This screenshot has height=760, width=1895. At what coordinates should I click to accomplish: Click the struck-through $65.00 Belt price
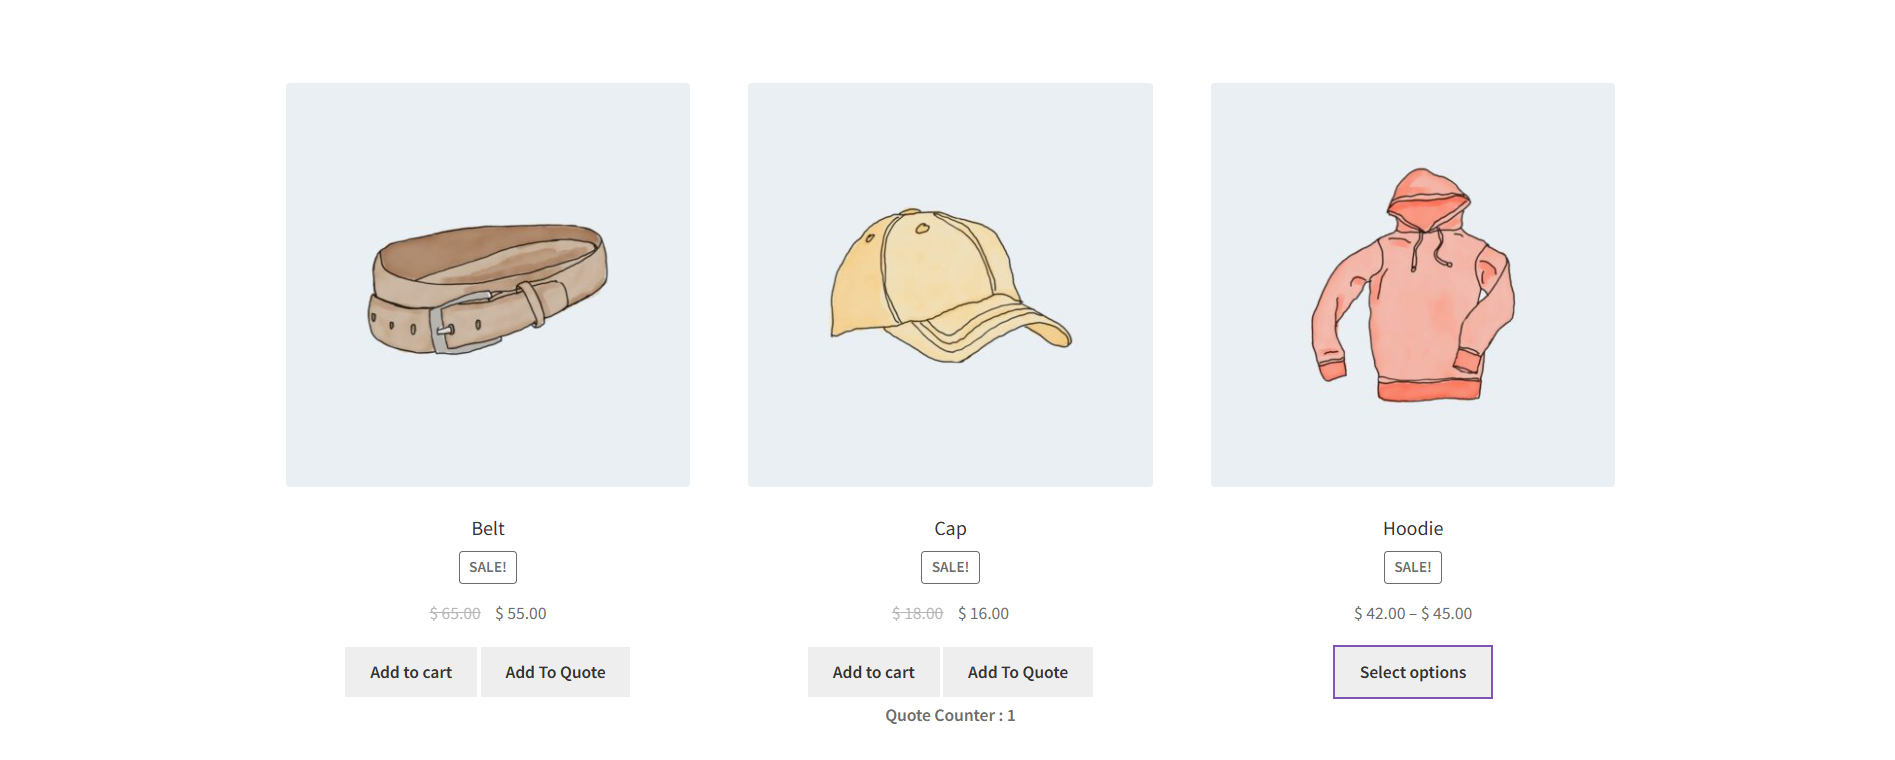(x=455, y=613)
